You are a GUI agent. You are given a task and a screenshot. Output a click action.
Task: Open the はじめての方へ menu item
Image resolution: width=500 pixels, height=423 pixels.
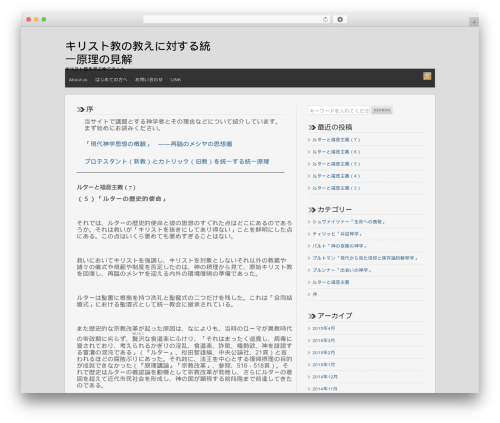(x=111, y=80)
